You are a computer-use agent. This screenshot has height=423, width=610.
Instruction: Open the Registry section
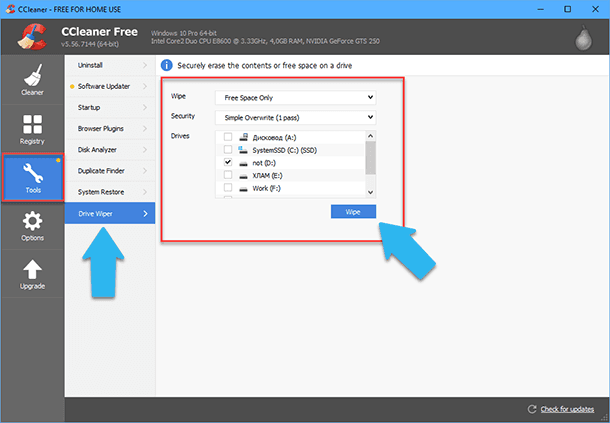point(32,129)
